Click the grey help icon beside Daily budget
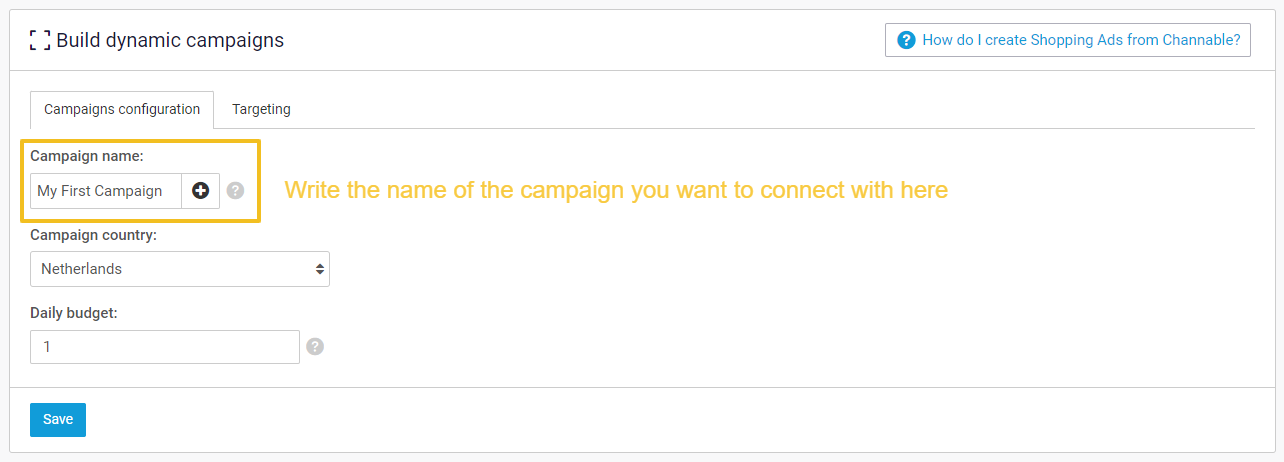Image resolution: width=1284 pixels, height=462 pixels. [315, 347]
